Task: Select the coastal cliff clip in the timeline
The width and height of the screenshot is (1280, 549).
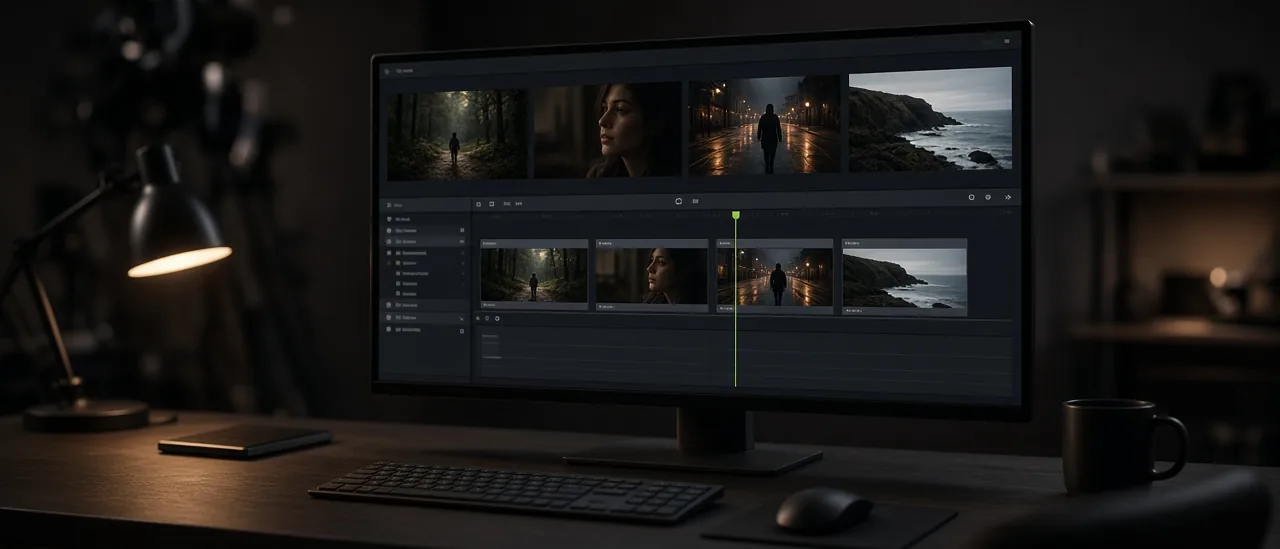Action: point(904,277)
